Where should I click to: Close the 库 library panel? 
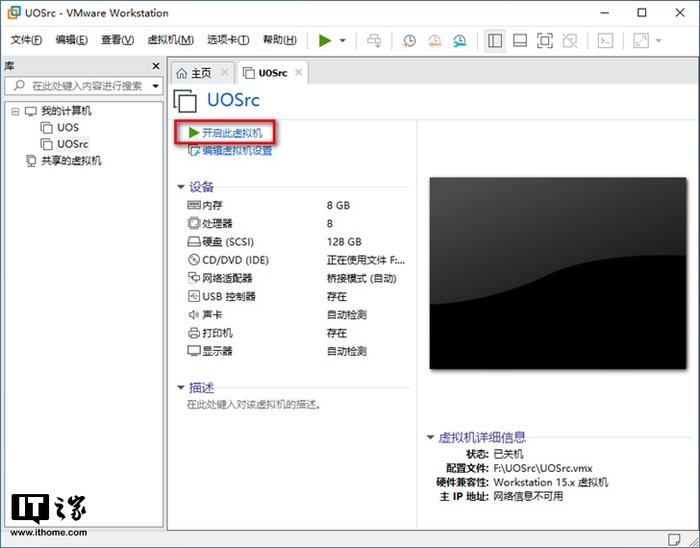tap(156, 66)
